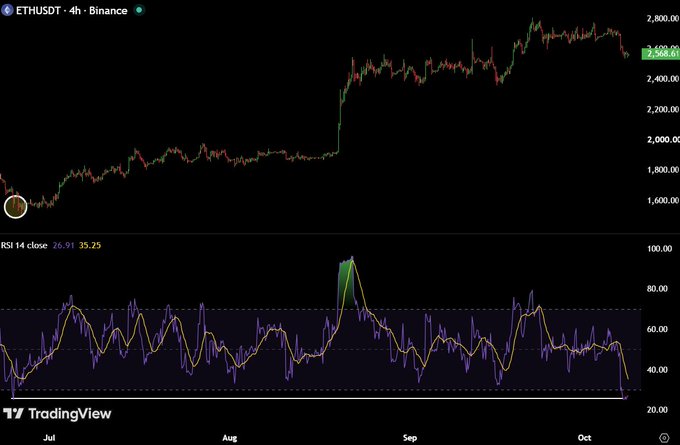Click the current price label 2,568.61
The width and height of the screenshot is (680, 445).
660,54
